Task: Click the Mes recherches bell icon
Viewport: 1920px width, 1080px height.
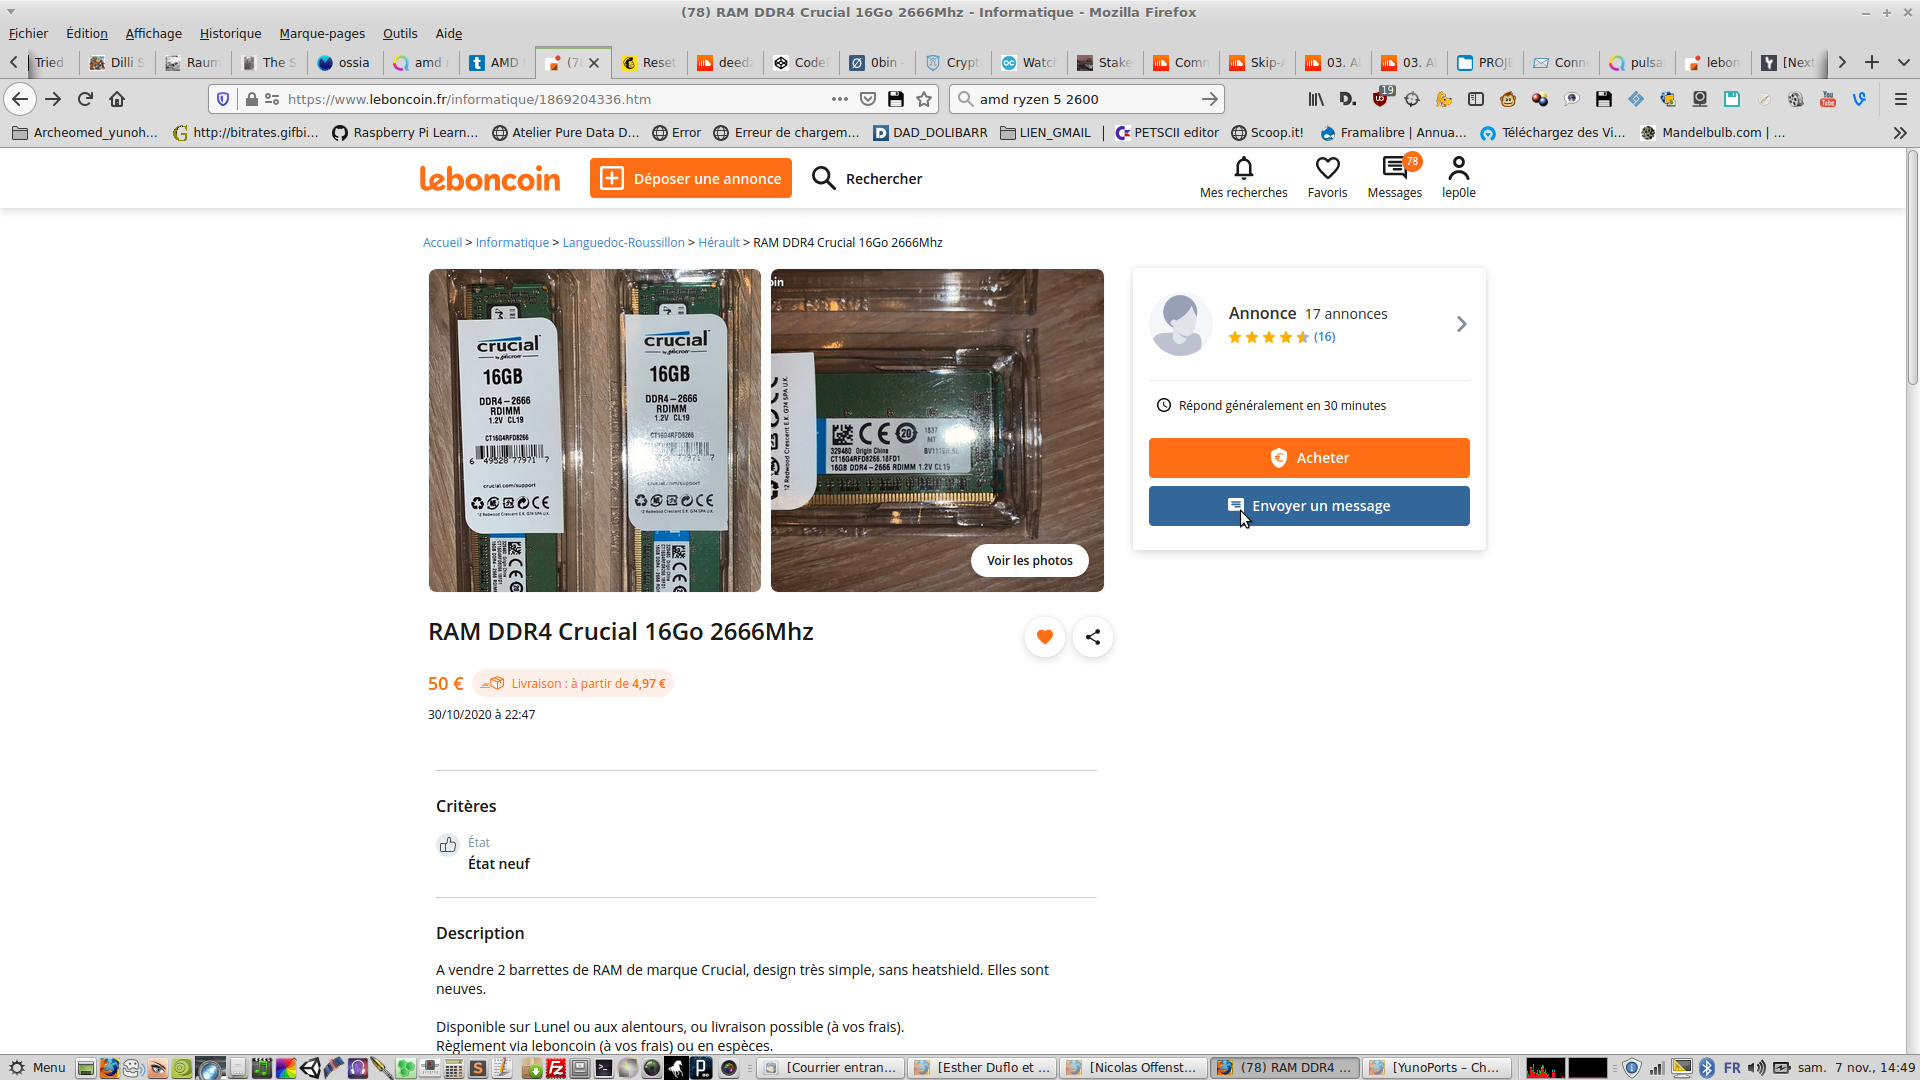Action: click(x=1243, y=168)
